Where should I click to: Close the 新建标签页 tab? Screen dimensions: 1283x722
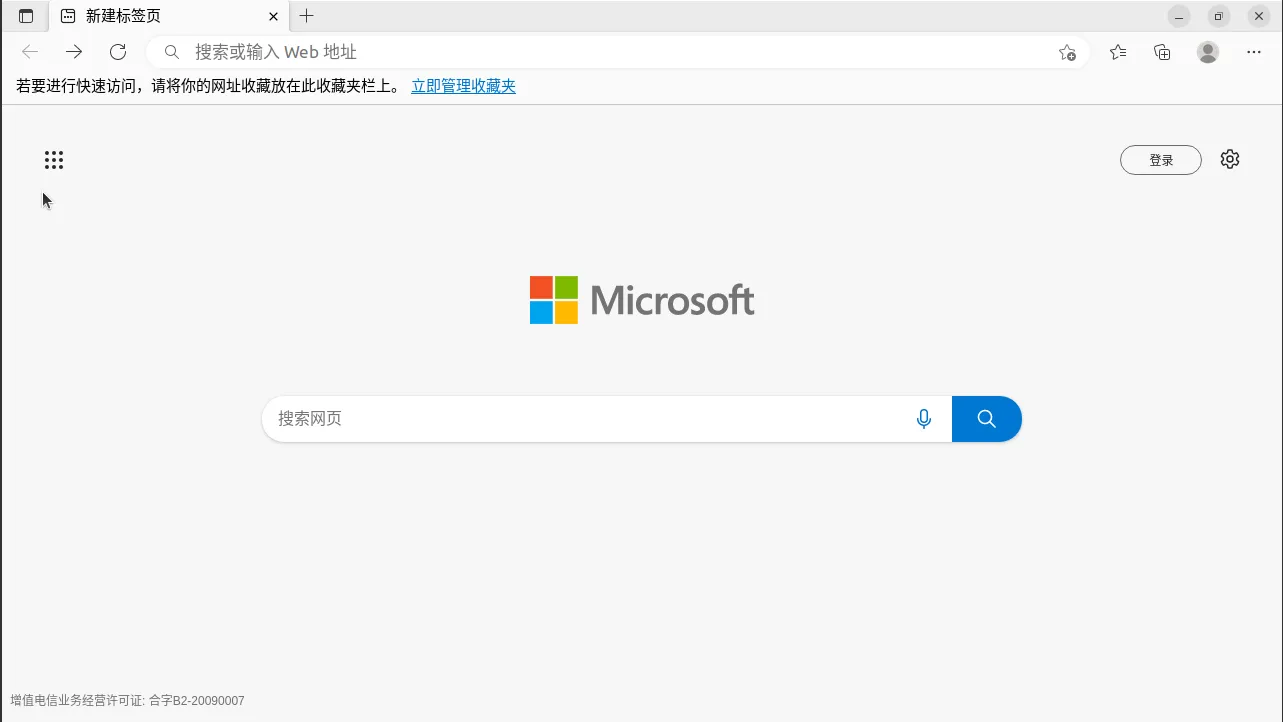(273, 16)
